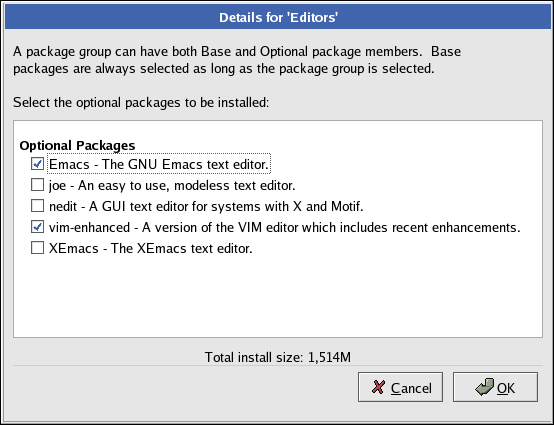Click the red X icon on Cancel
This screenshot has height=425, width=554.
pyautogui.click(x=378, y=387)
